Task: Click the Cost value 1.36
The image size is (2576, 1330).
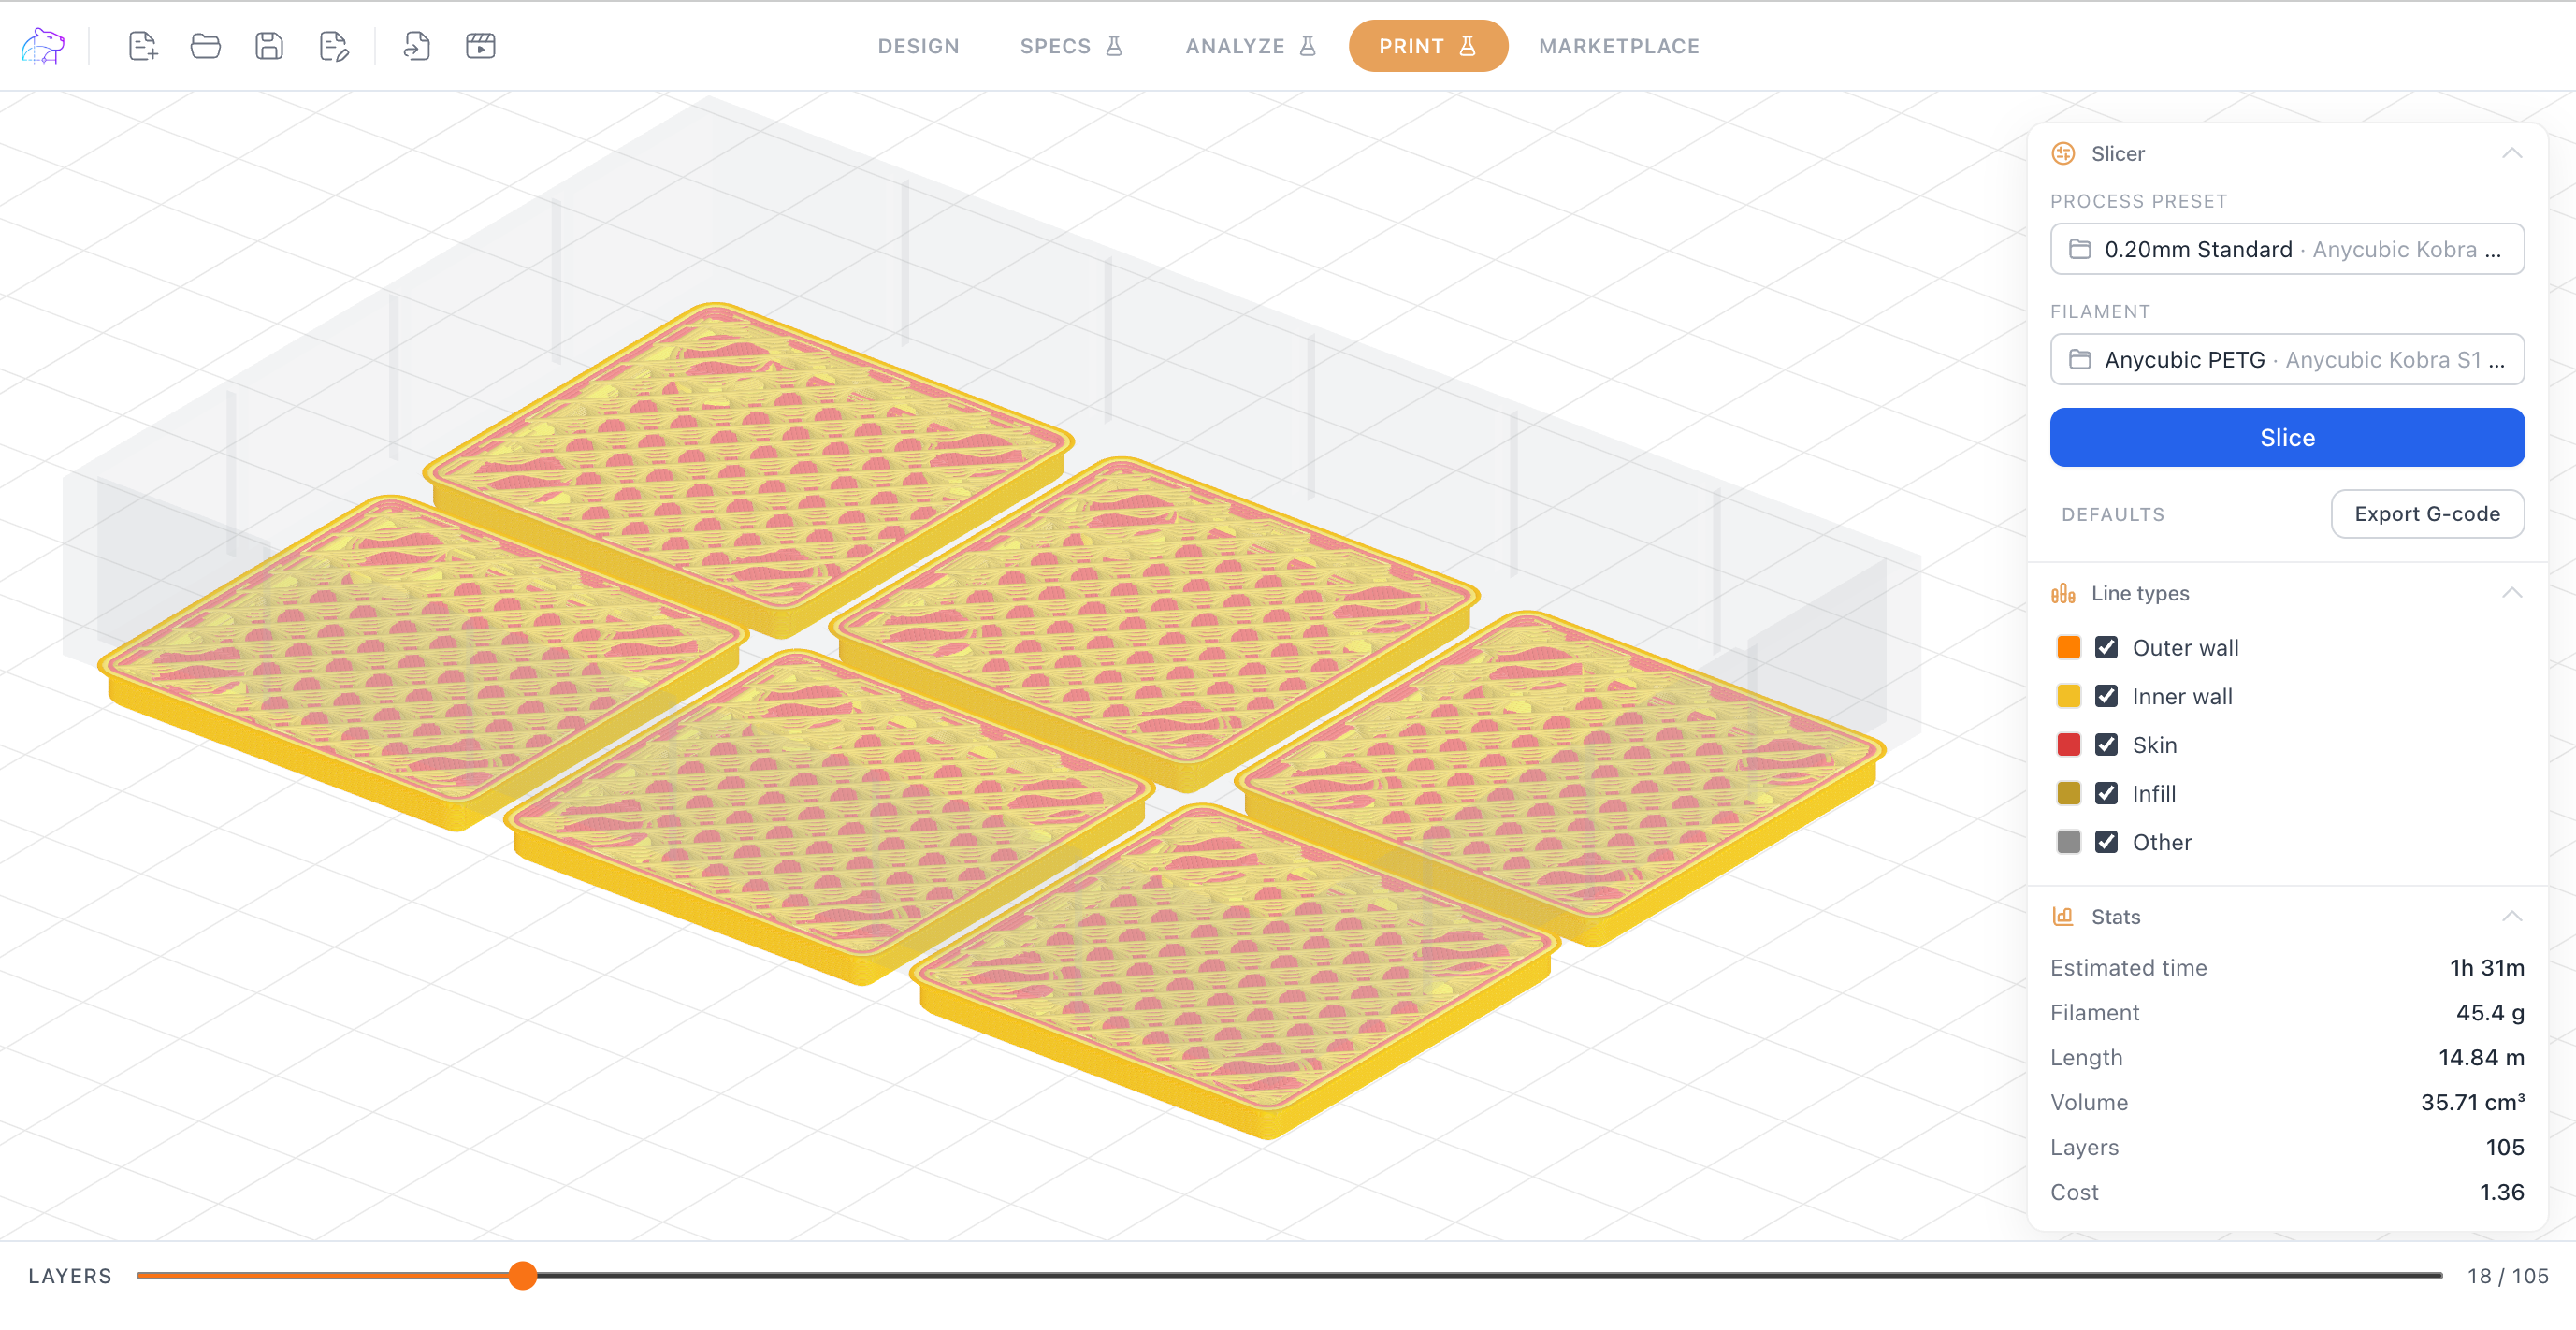Action: tap(2502, 1192)
